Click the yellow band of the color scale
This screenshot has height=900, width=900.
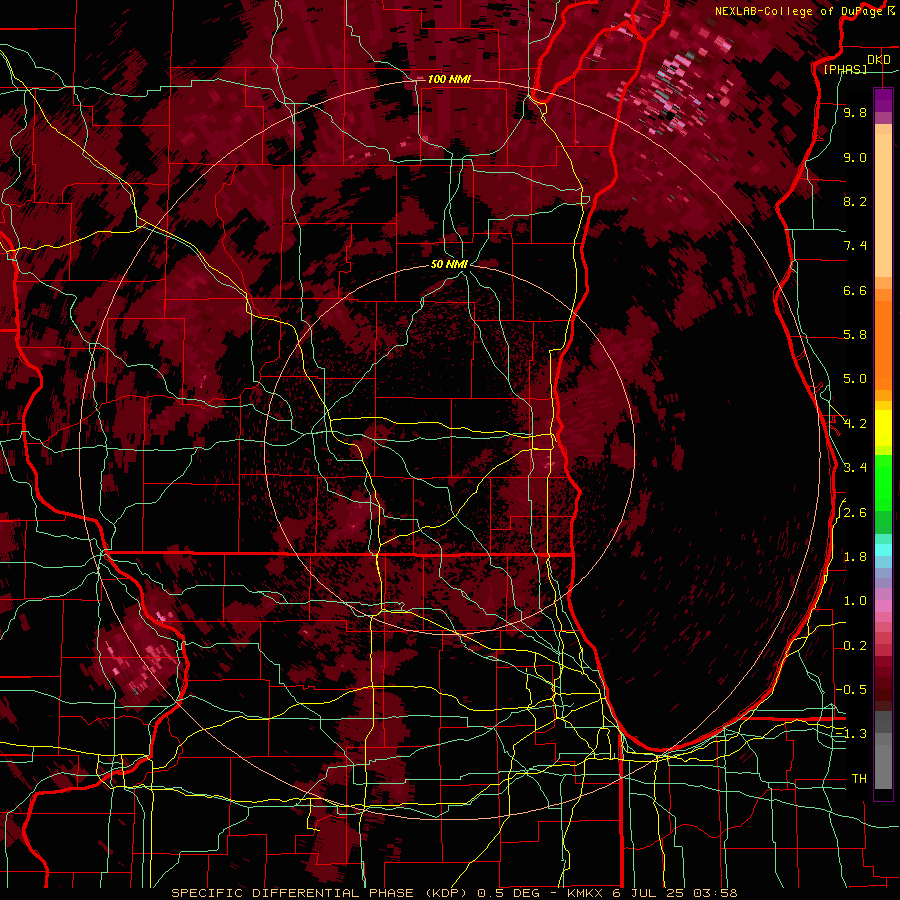click(x=883, y=428)
